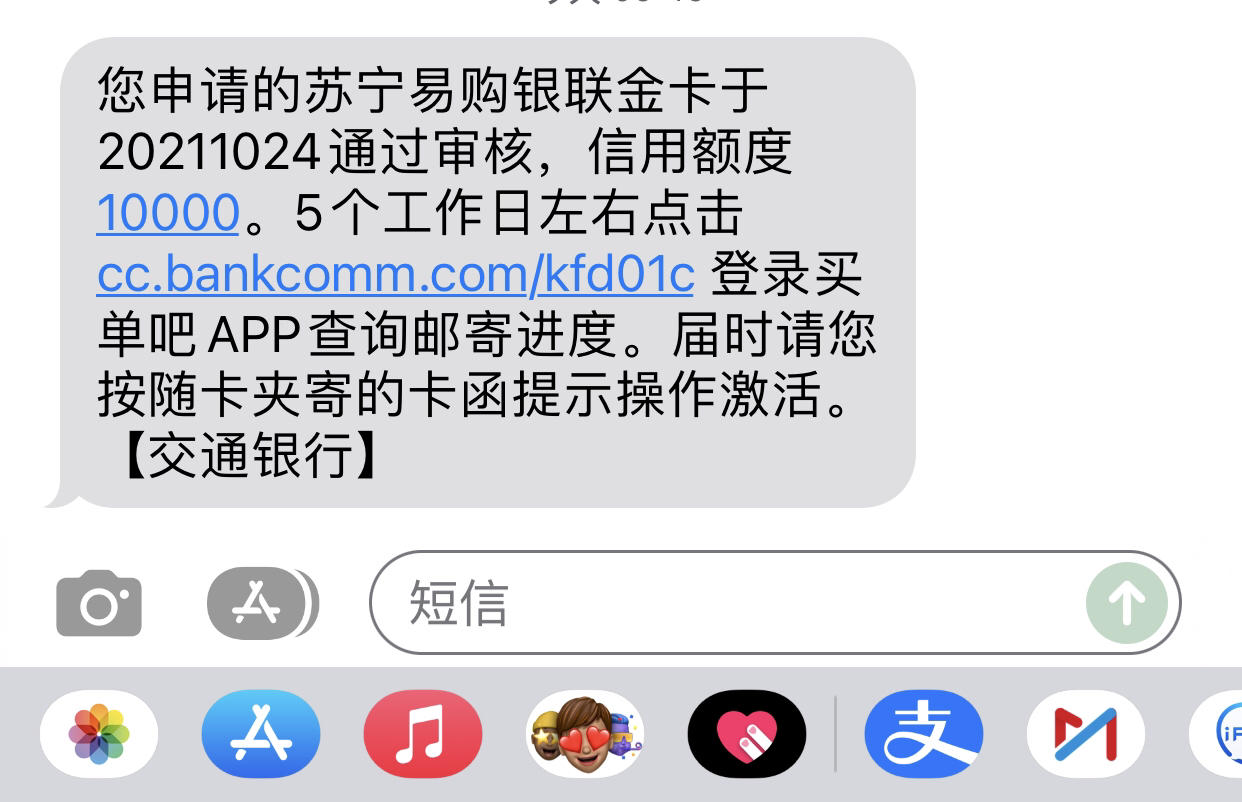The width and height of the screenshot is (1242, 802).
Task: Open the blue App Store icon
Action: (261, 735)
